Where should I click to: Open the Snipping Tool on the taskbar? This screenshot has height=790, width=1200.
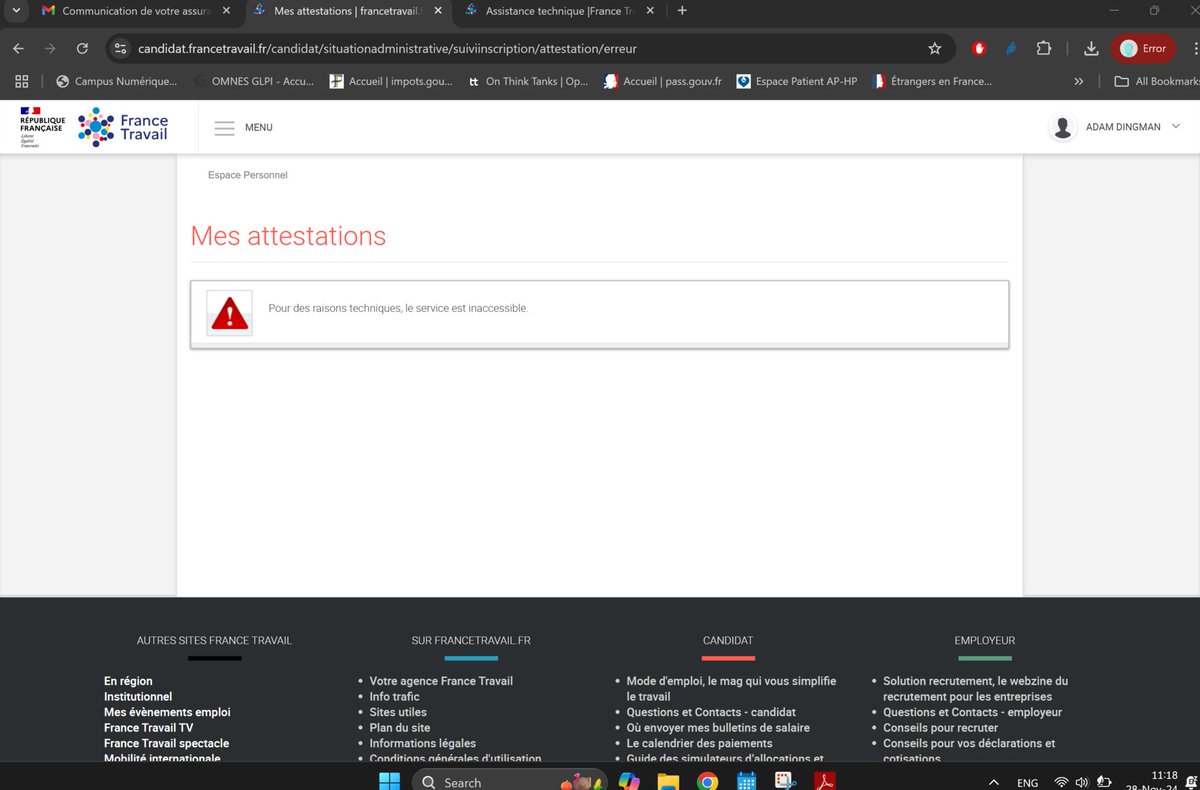[x=785, y=781]
